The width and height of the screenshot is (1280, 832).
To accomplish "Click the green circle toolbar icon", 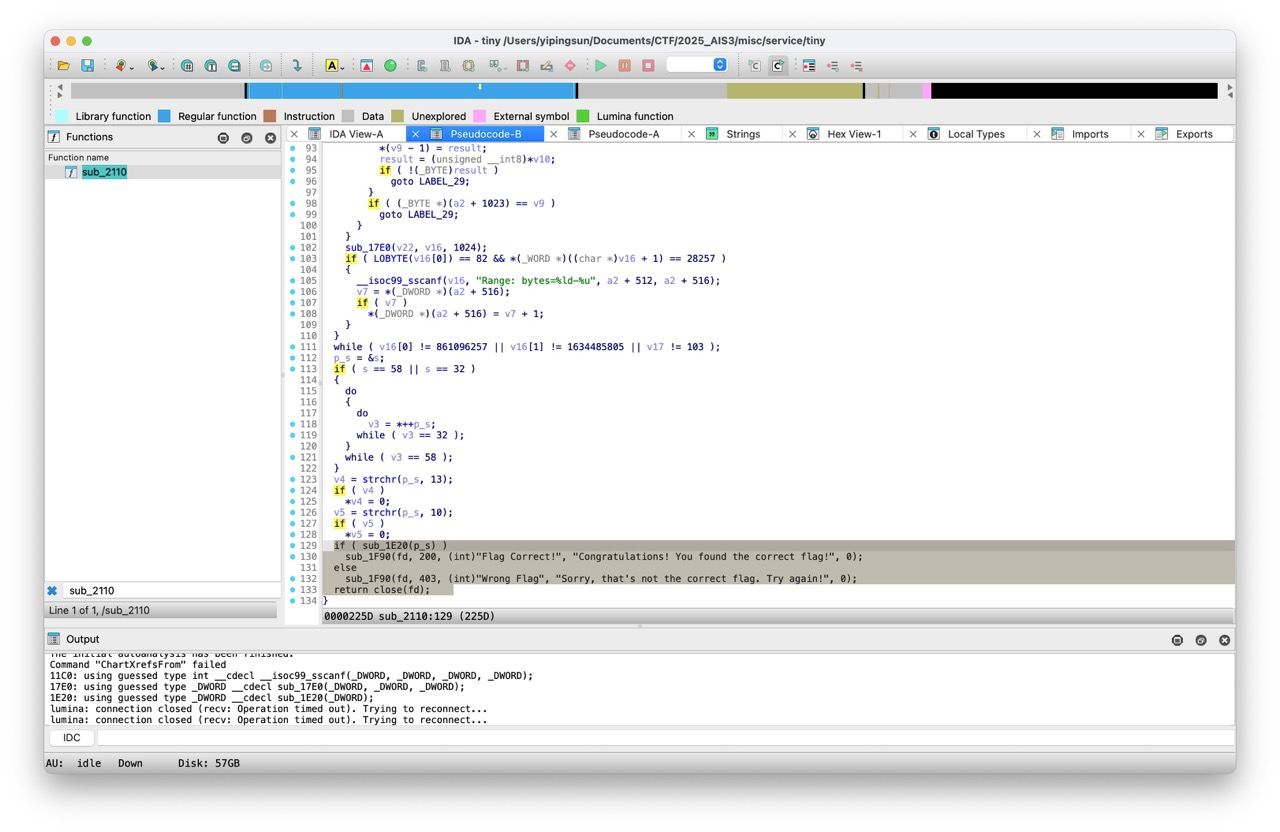I will click(390, 66).
